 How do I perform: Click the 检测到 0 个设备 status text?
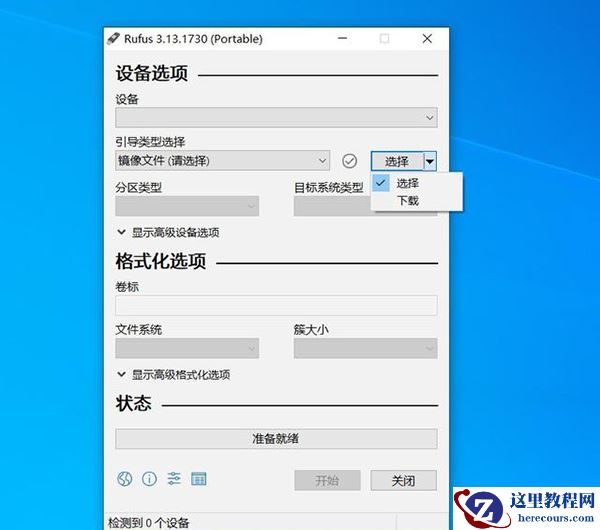click(x=148, y=522)
